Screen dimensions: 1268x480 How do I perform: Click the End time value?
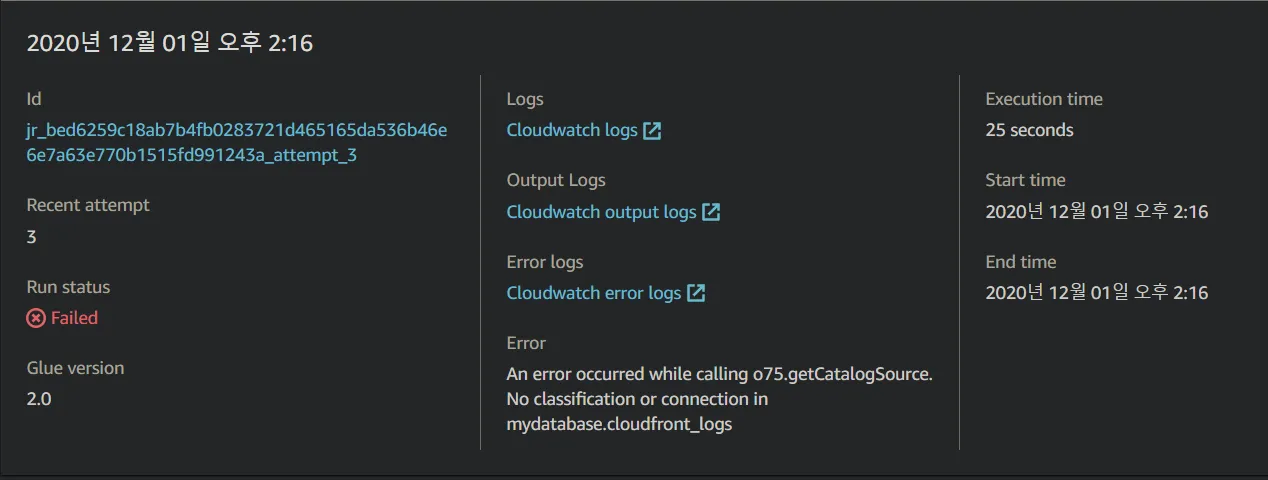1096,293
